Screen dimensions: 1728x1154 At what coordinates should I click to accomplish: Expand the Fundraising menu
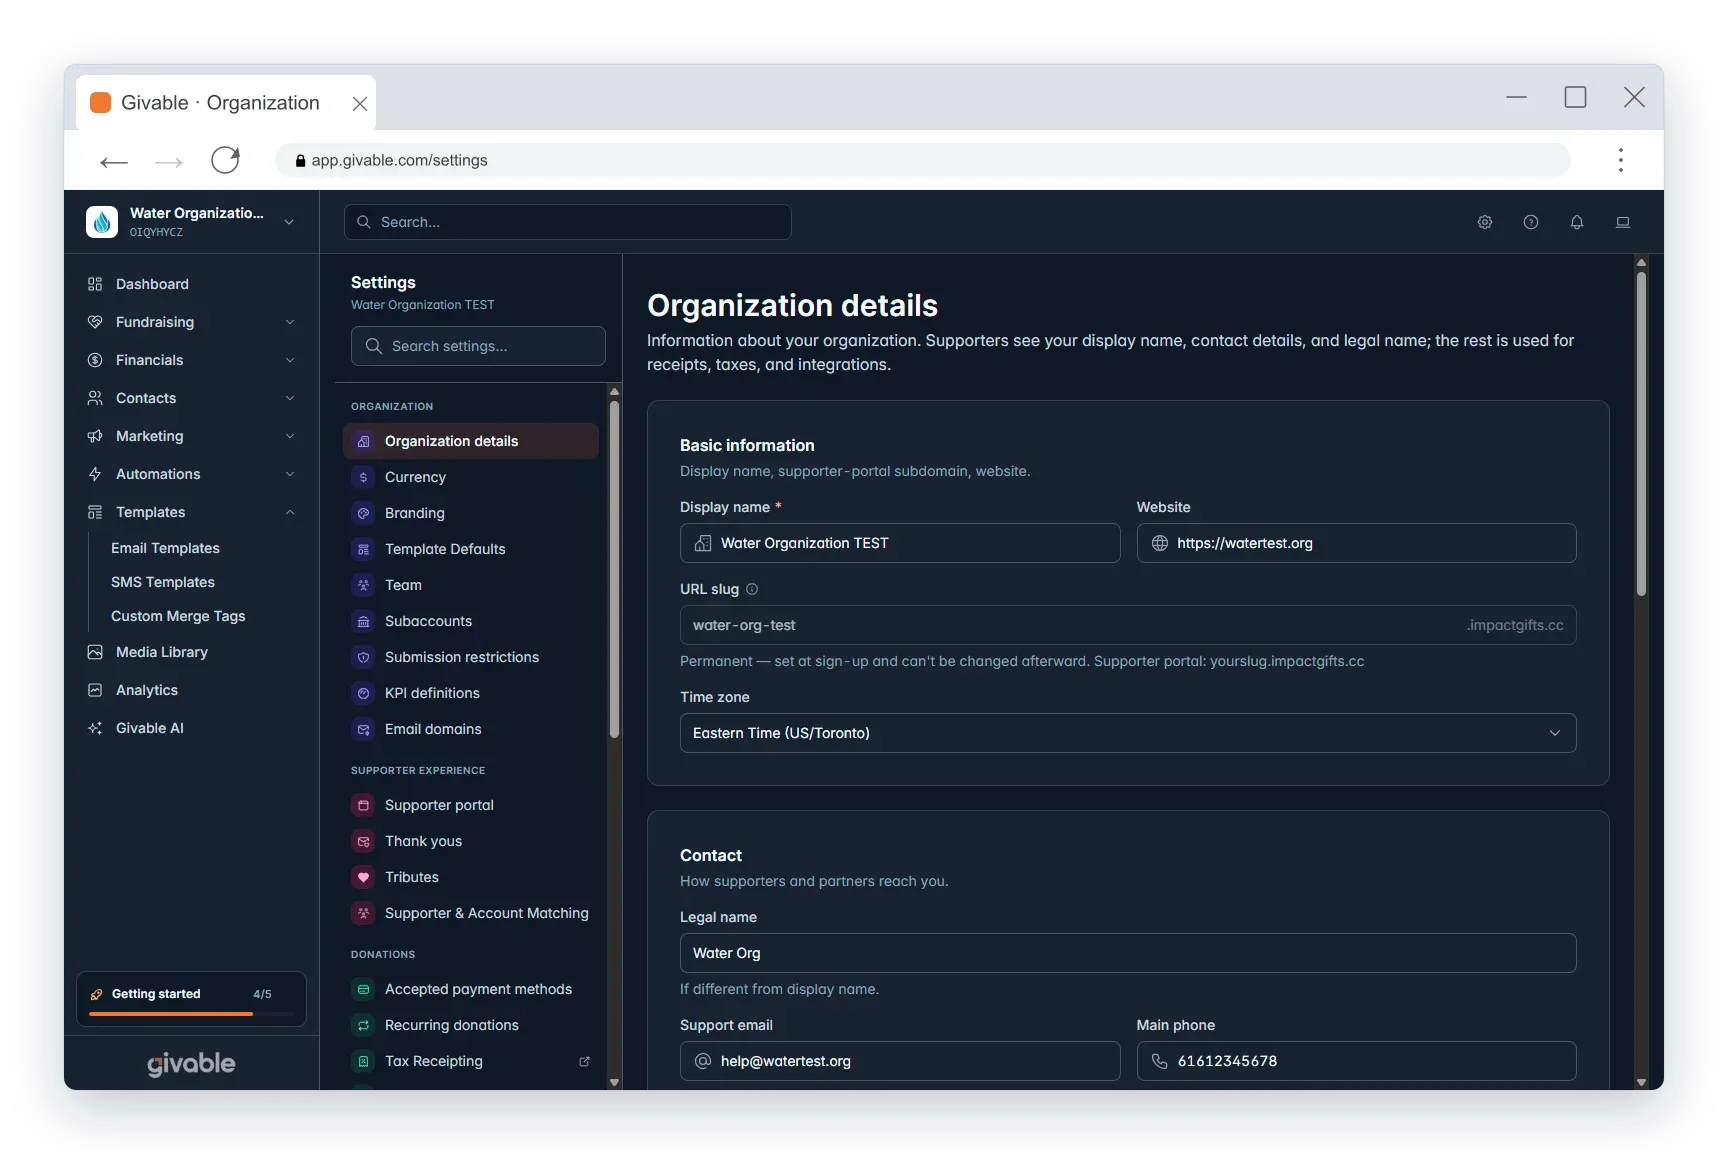pos(191,322)
